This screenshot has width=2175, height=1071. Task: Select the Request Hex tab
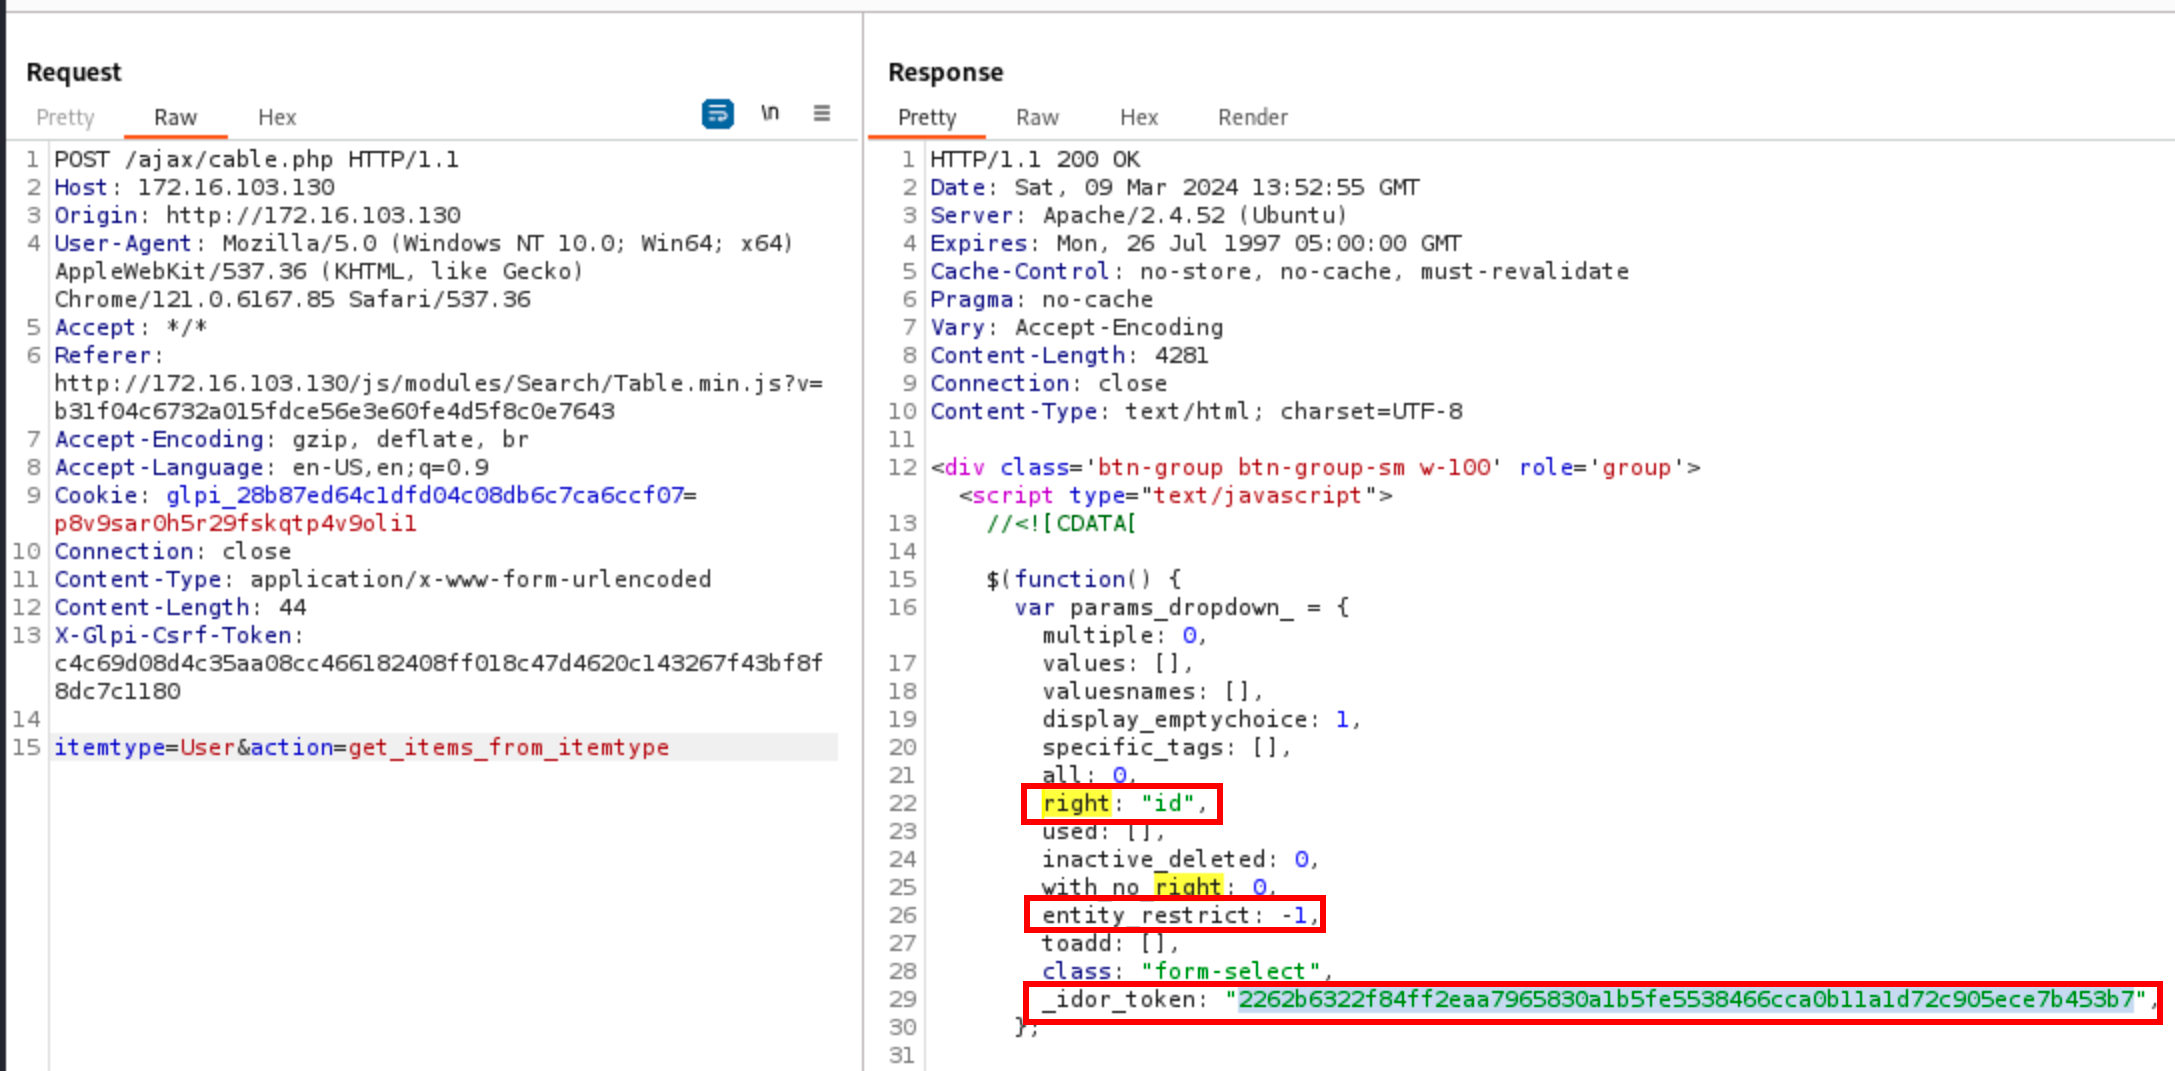tap(277, 117)
